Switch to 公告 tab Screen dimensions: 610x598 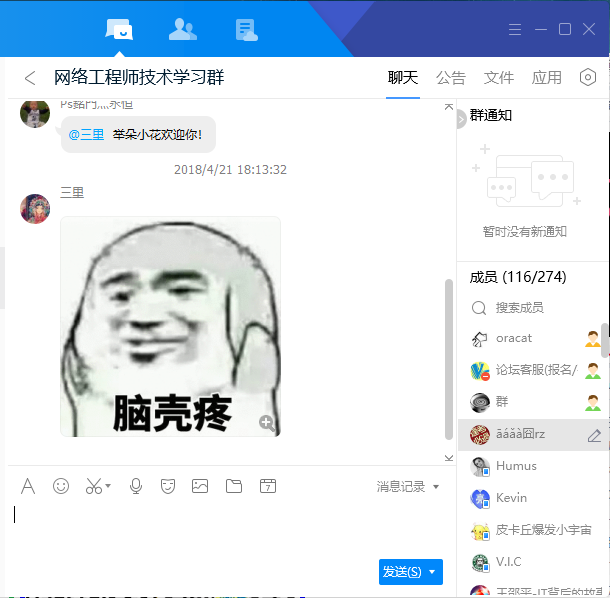pos(450,78)
